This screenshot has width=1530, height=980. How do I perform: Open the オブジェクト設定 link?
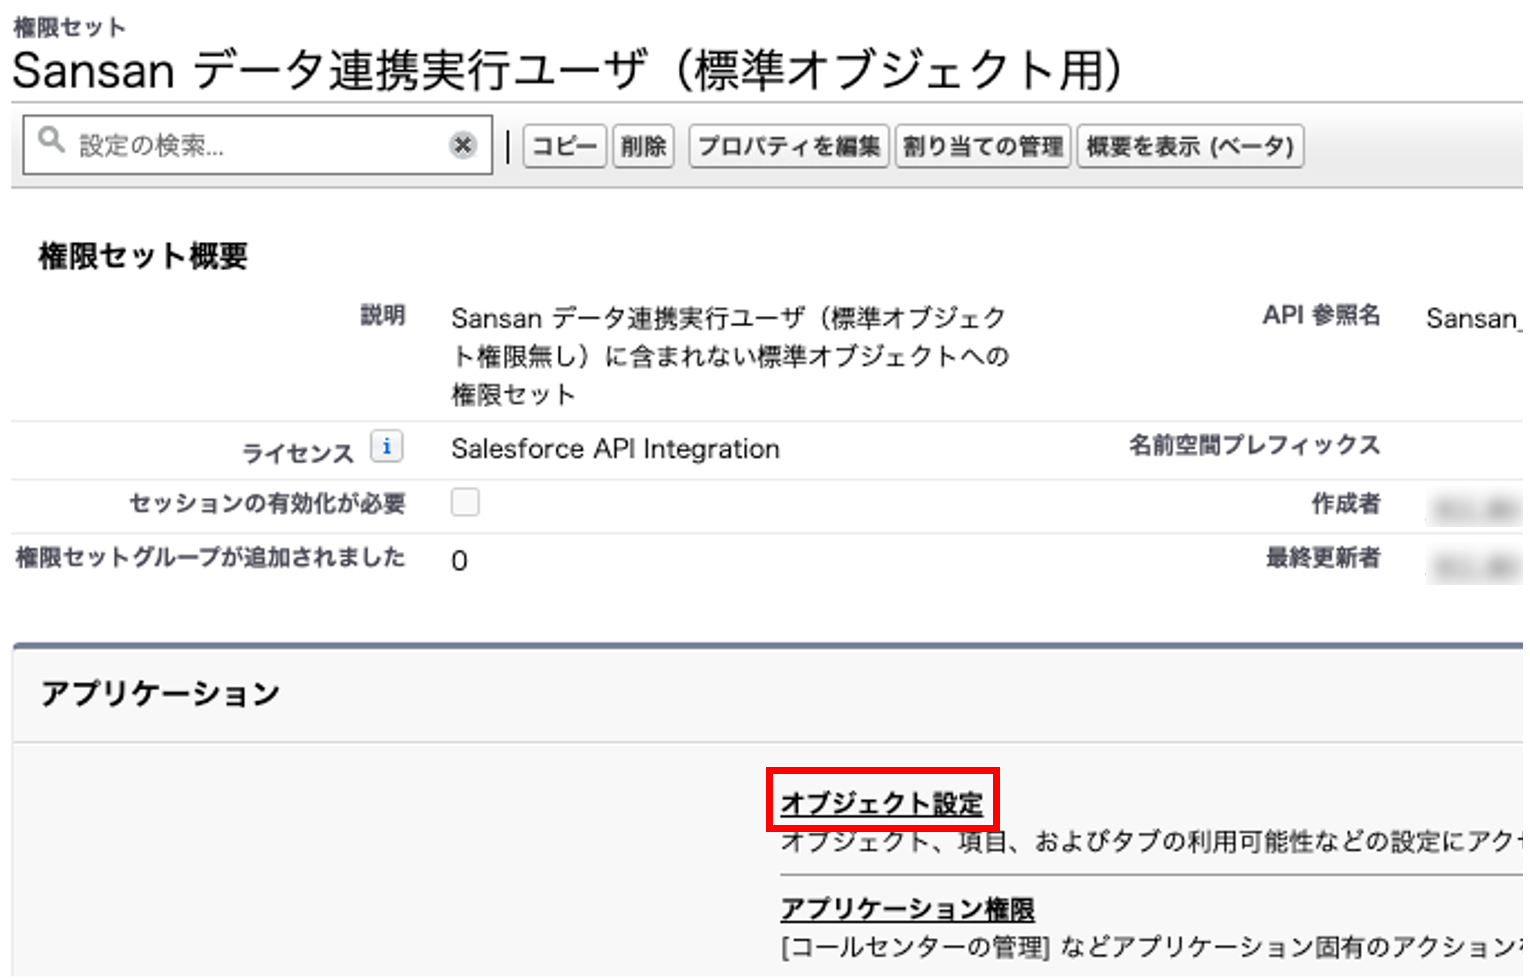tap(882, 803)
